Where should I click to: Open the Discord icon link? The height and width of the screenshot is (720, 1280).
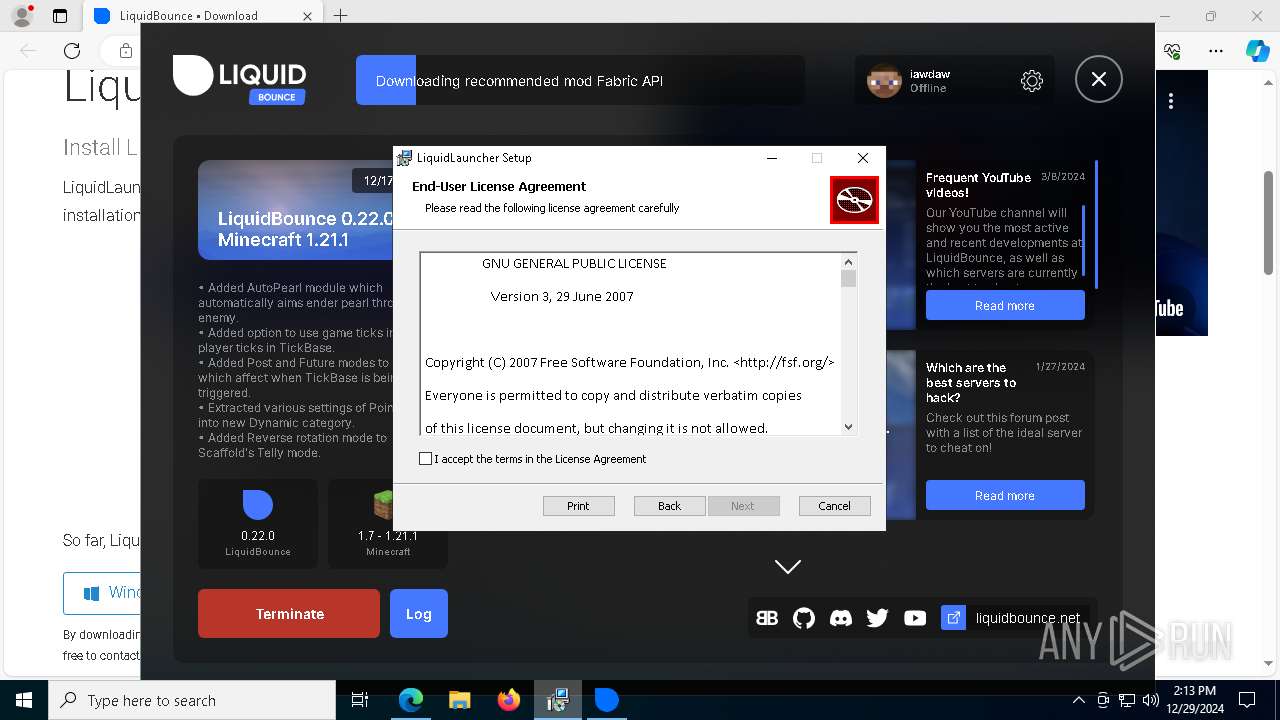[x=841, y=618]
